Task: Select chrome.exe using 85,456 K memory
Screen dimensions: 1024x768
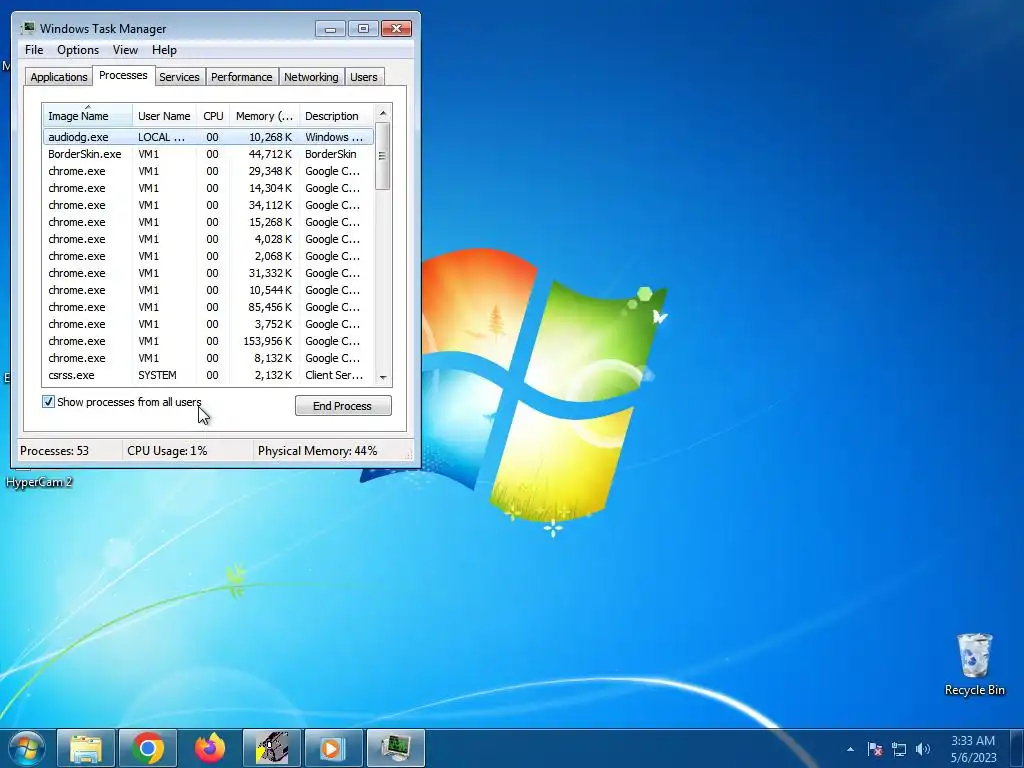Action: coord(208,307)
